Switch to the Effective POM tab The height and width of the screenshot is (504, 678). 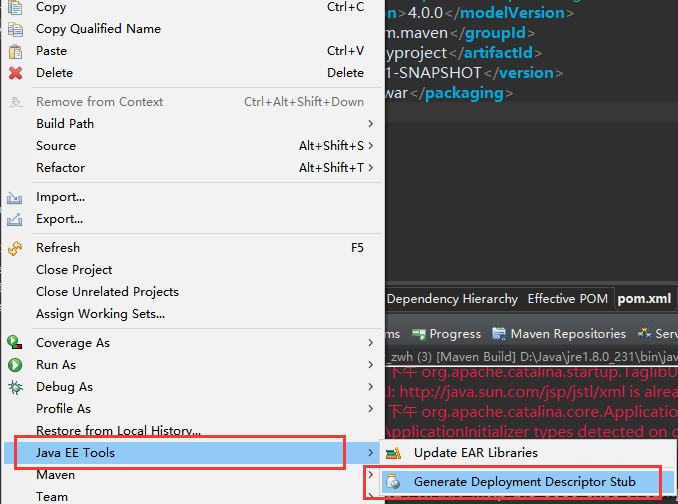[x=568, y=299]
